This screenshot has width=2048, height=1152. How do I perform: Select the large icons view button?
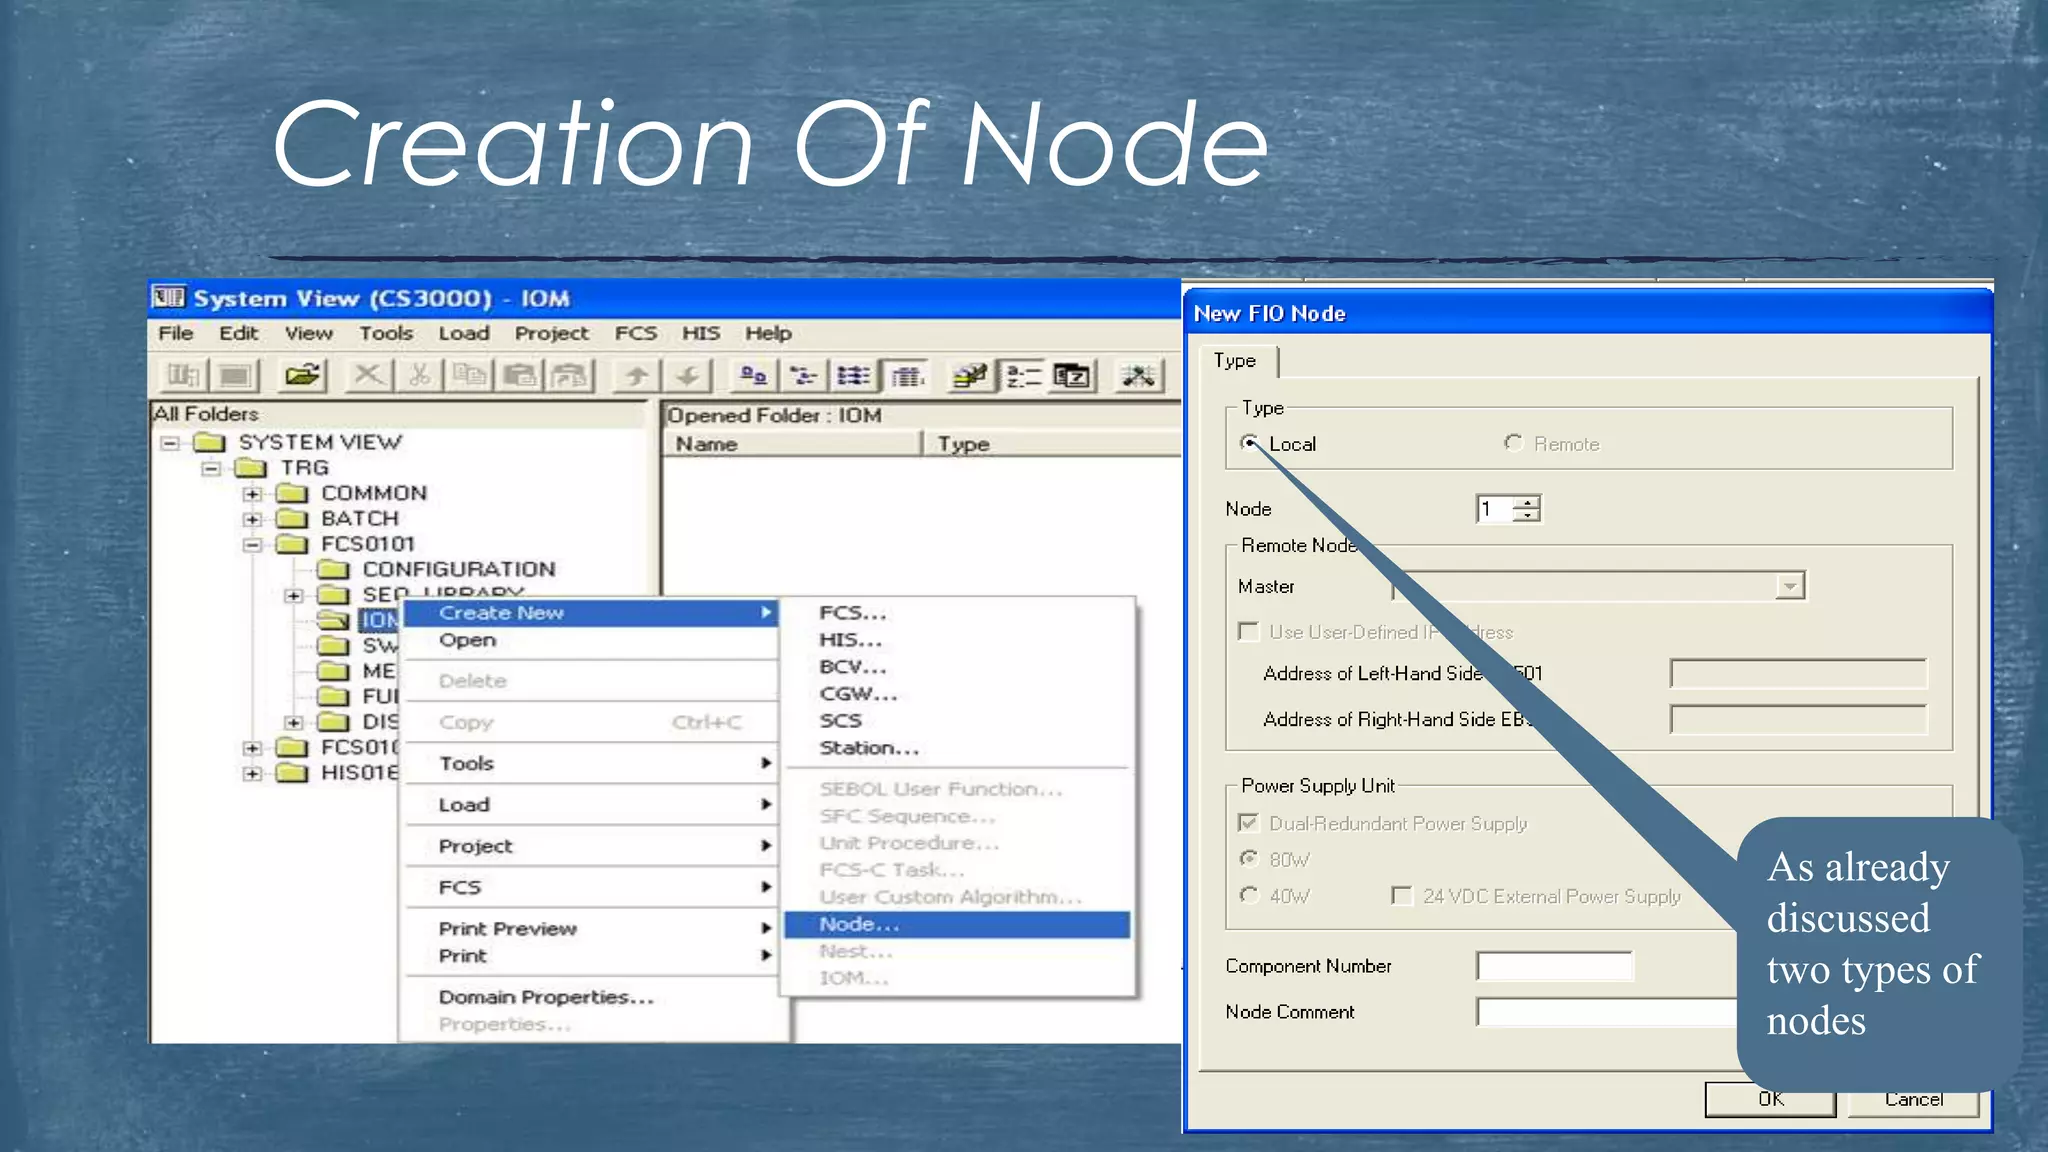752,376
